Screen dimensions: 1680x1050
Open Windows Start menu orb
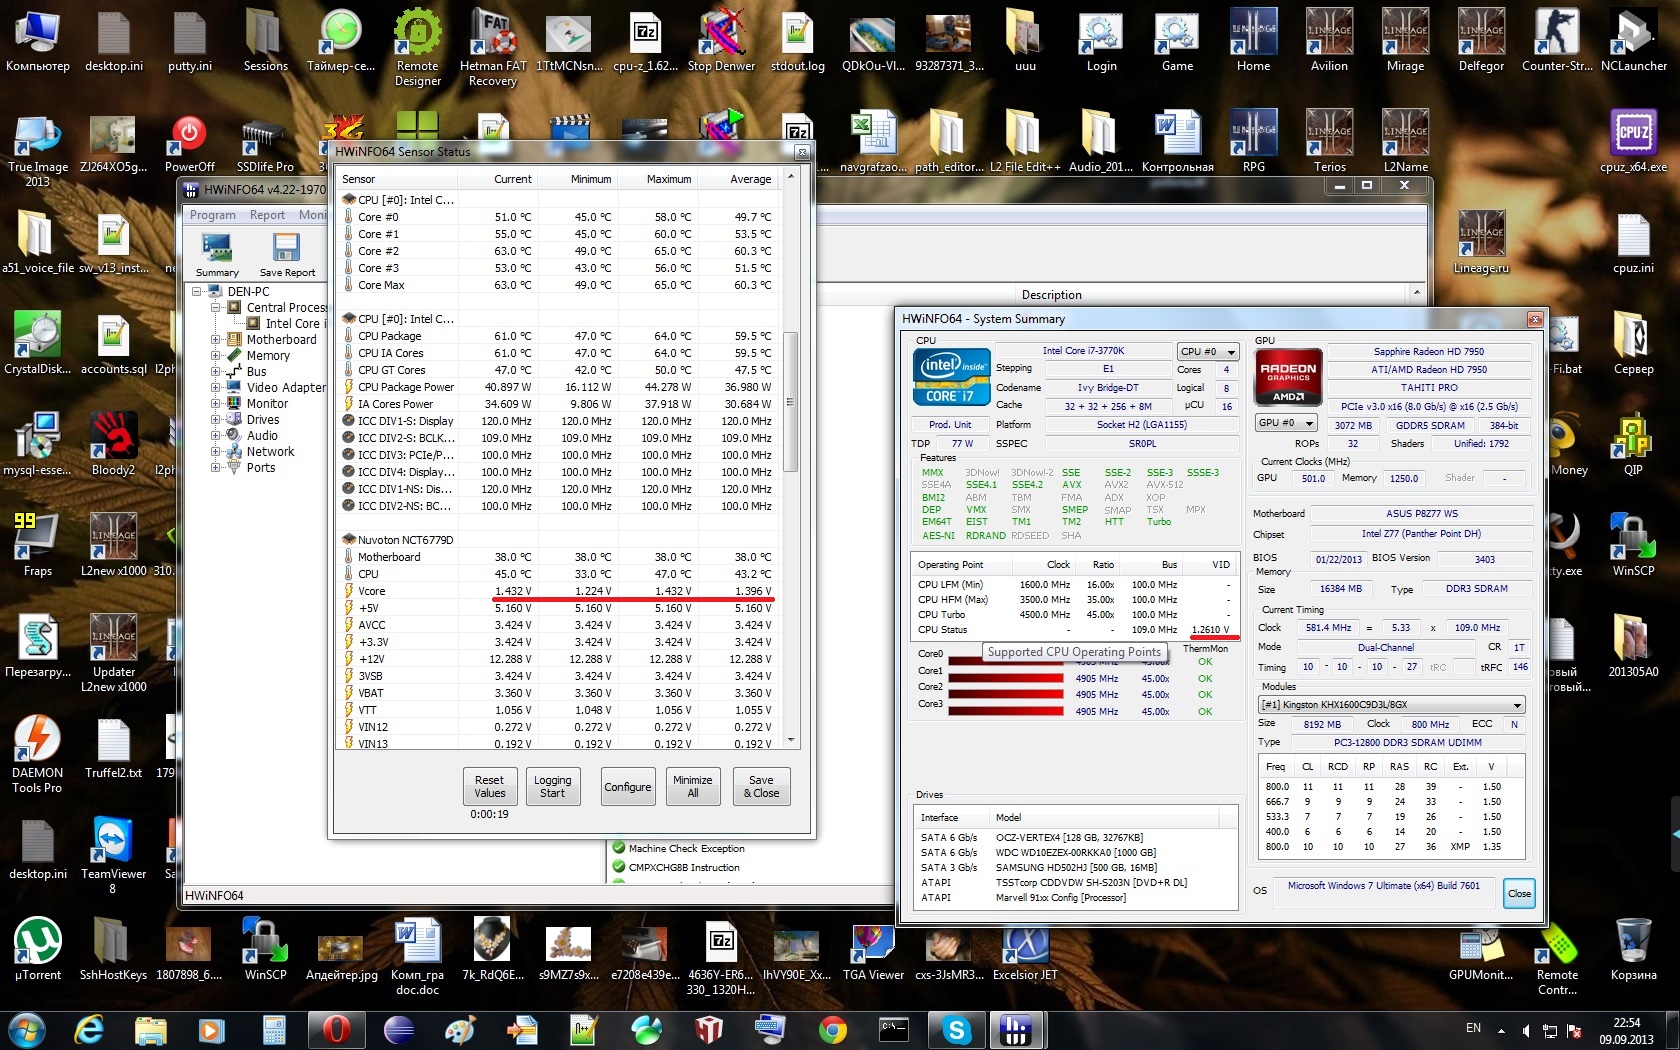click(27, 1028)
